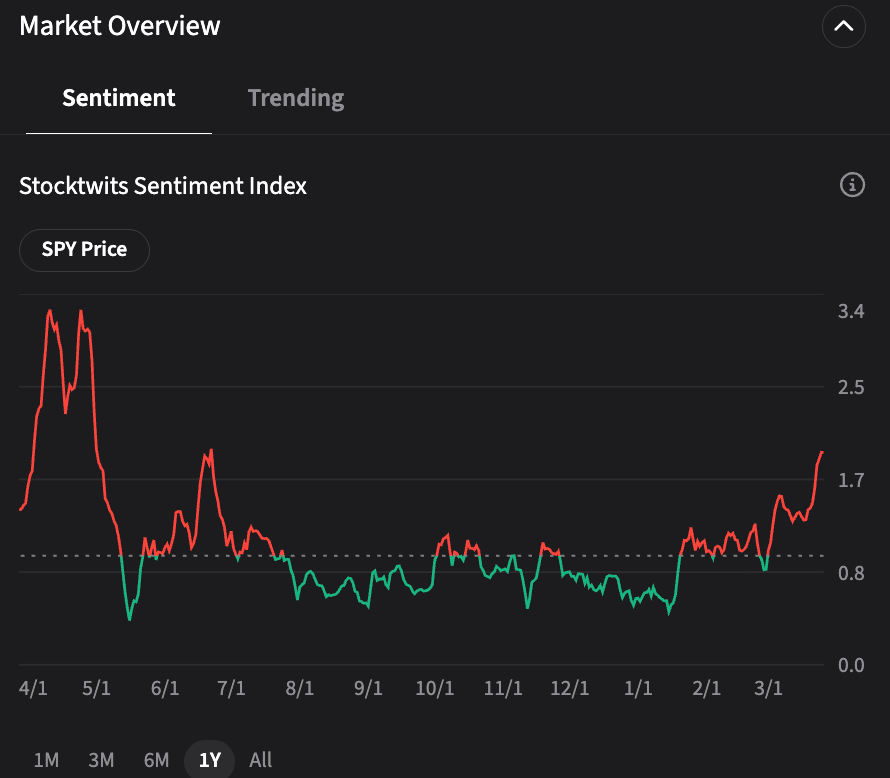890x778 pixels.
Task: Click the 0.0 y-axis label
Action: coord(851,665)
